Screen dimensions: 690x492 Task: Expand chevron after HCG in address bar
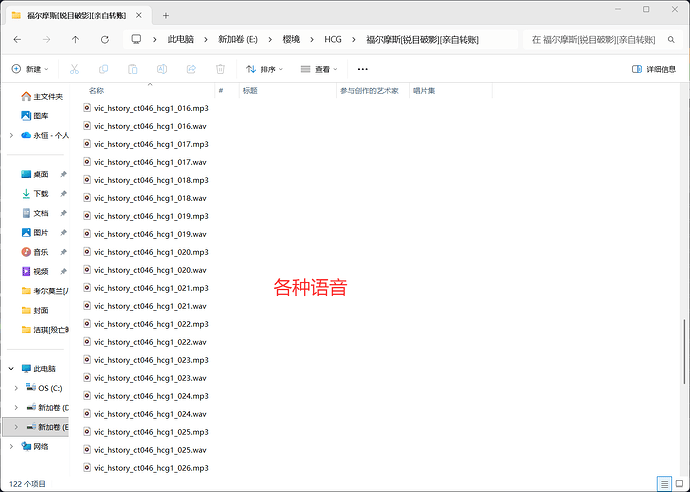[x=354, y=40]
